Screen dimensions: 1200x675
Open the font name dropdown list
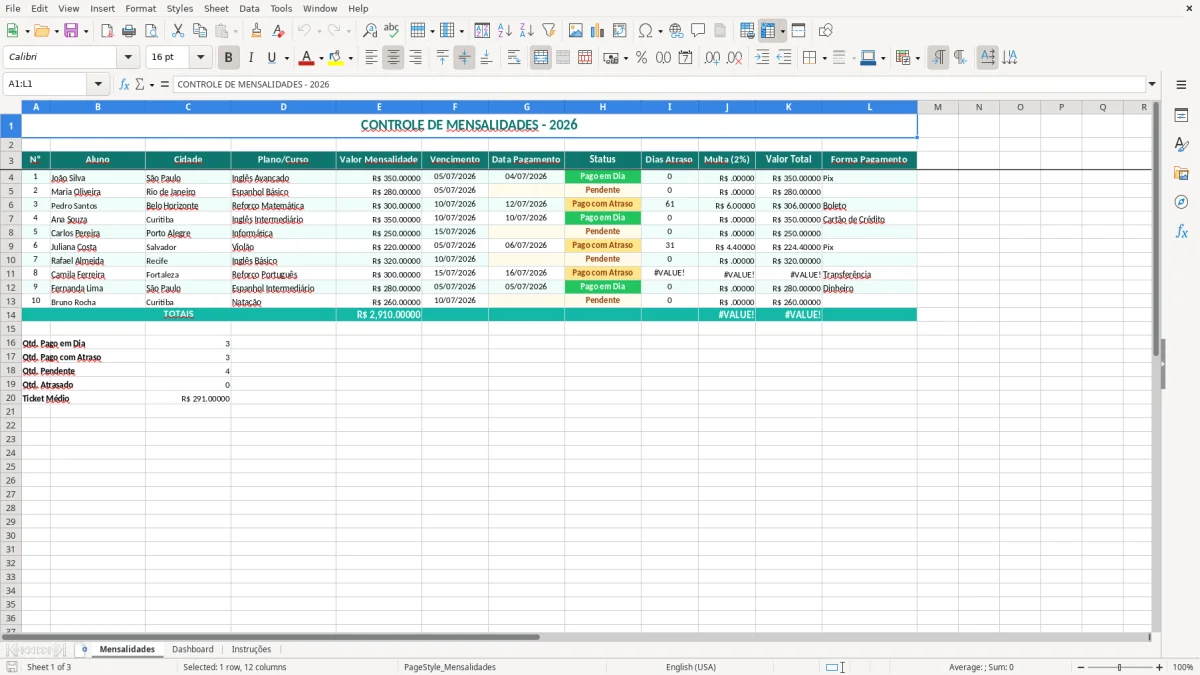128,58
